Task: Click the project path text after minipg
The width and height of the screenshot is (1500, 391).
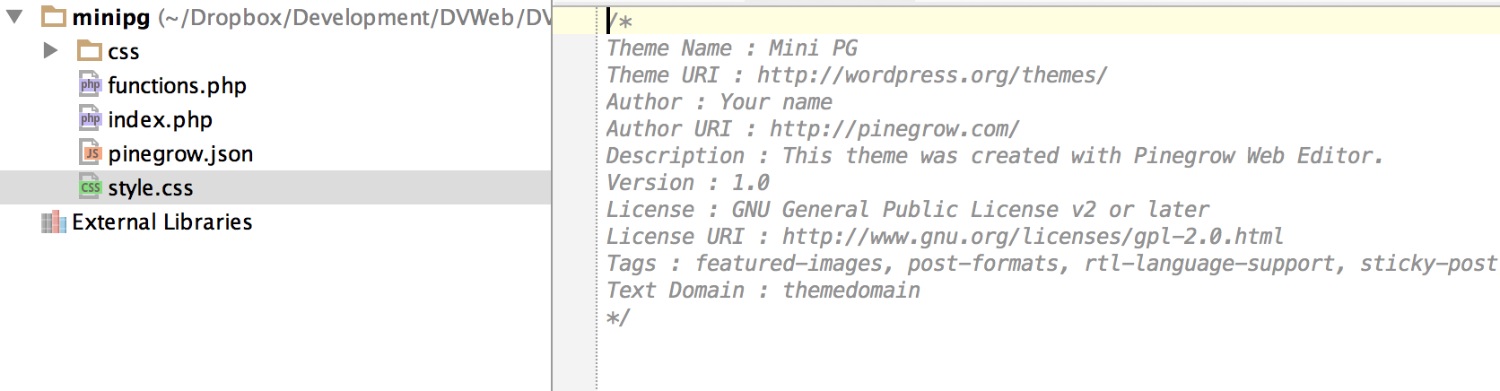Action: (354, 17)
